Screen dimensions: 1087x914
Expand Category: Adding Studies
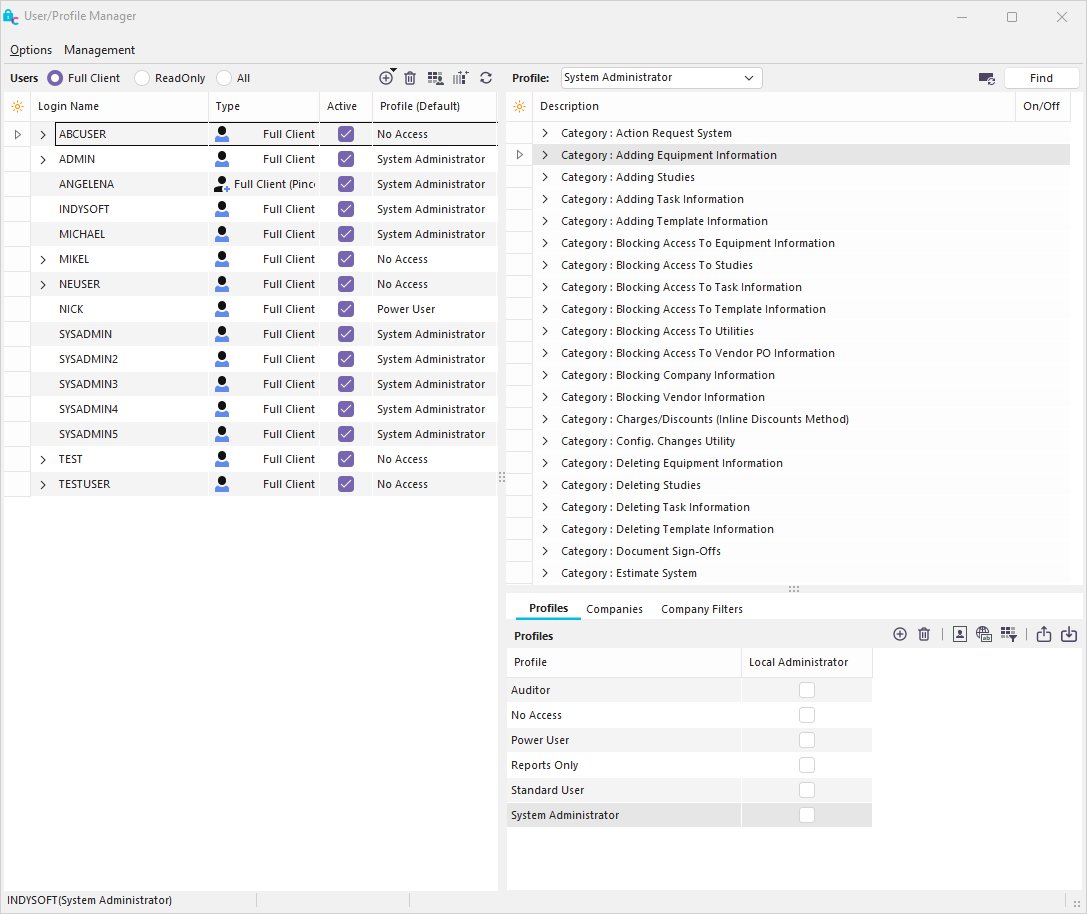545,178
